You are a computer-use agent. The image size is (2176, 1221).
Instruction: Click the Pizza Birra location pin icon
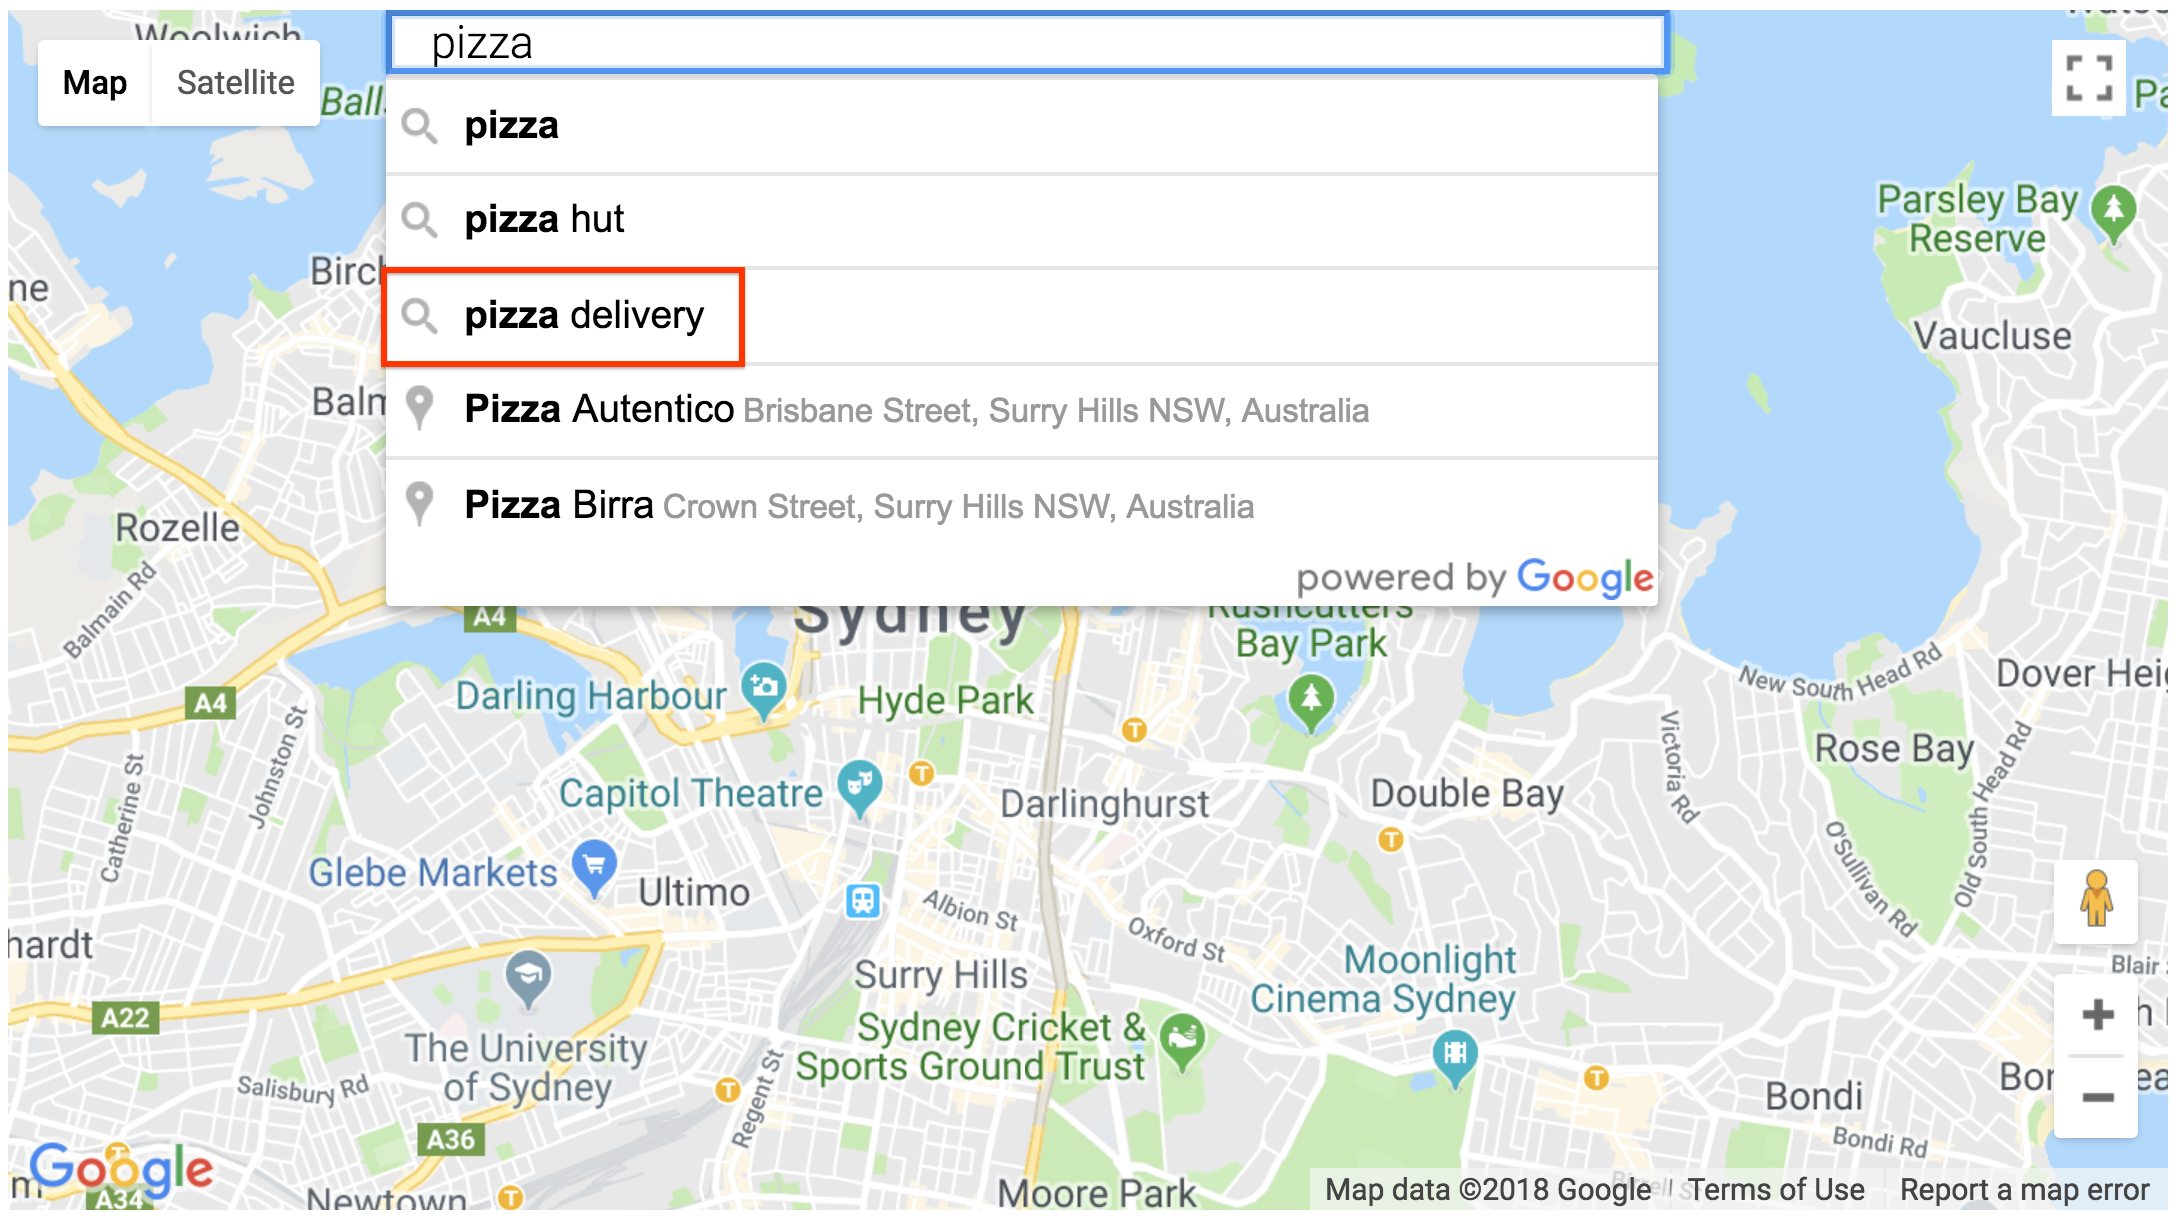421,504
